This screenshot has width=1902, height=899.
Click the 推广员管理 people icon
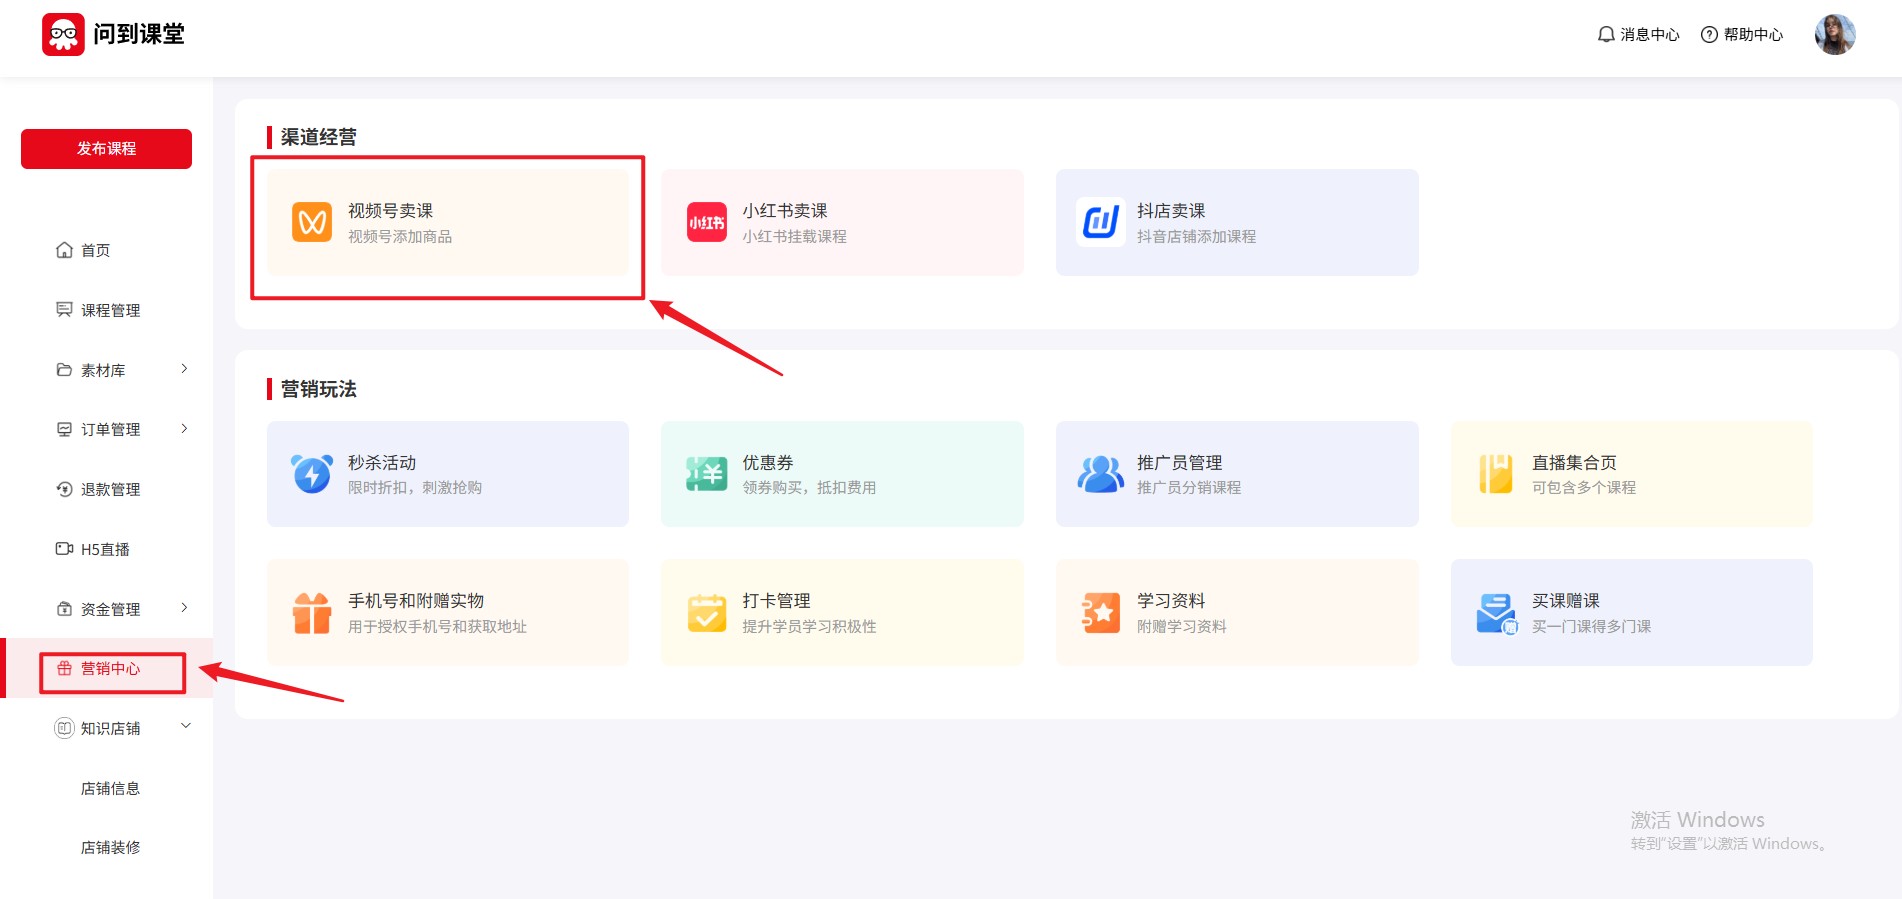click(x=1101, y=474)
